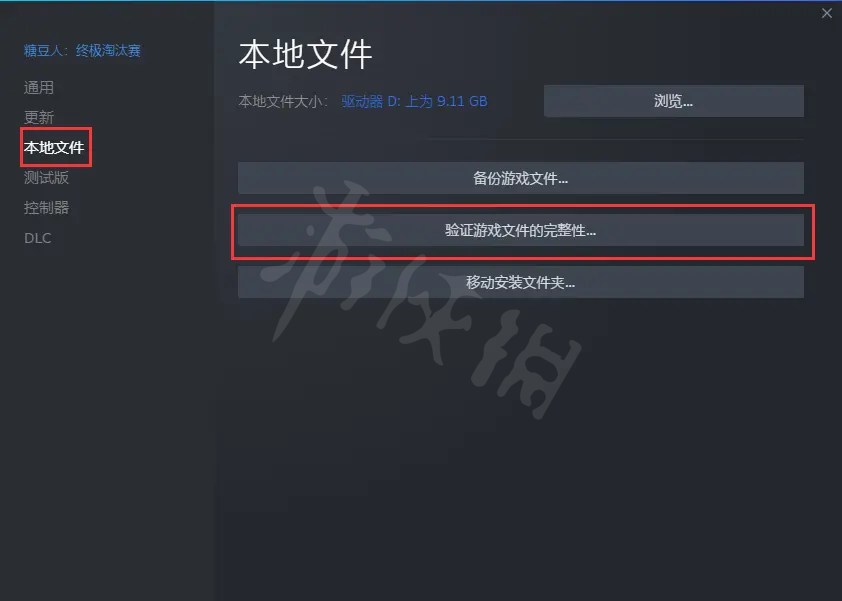Open the 通用 settings tab
842x601 pixels.
point(39,88)
